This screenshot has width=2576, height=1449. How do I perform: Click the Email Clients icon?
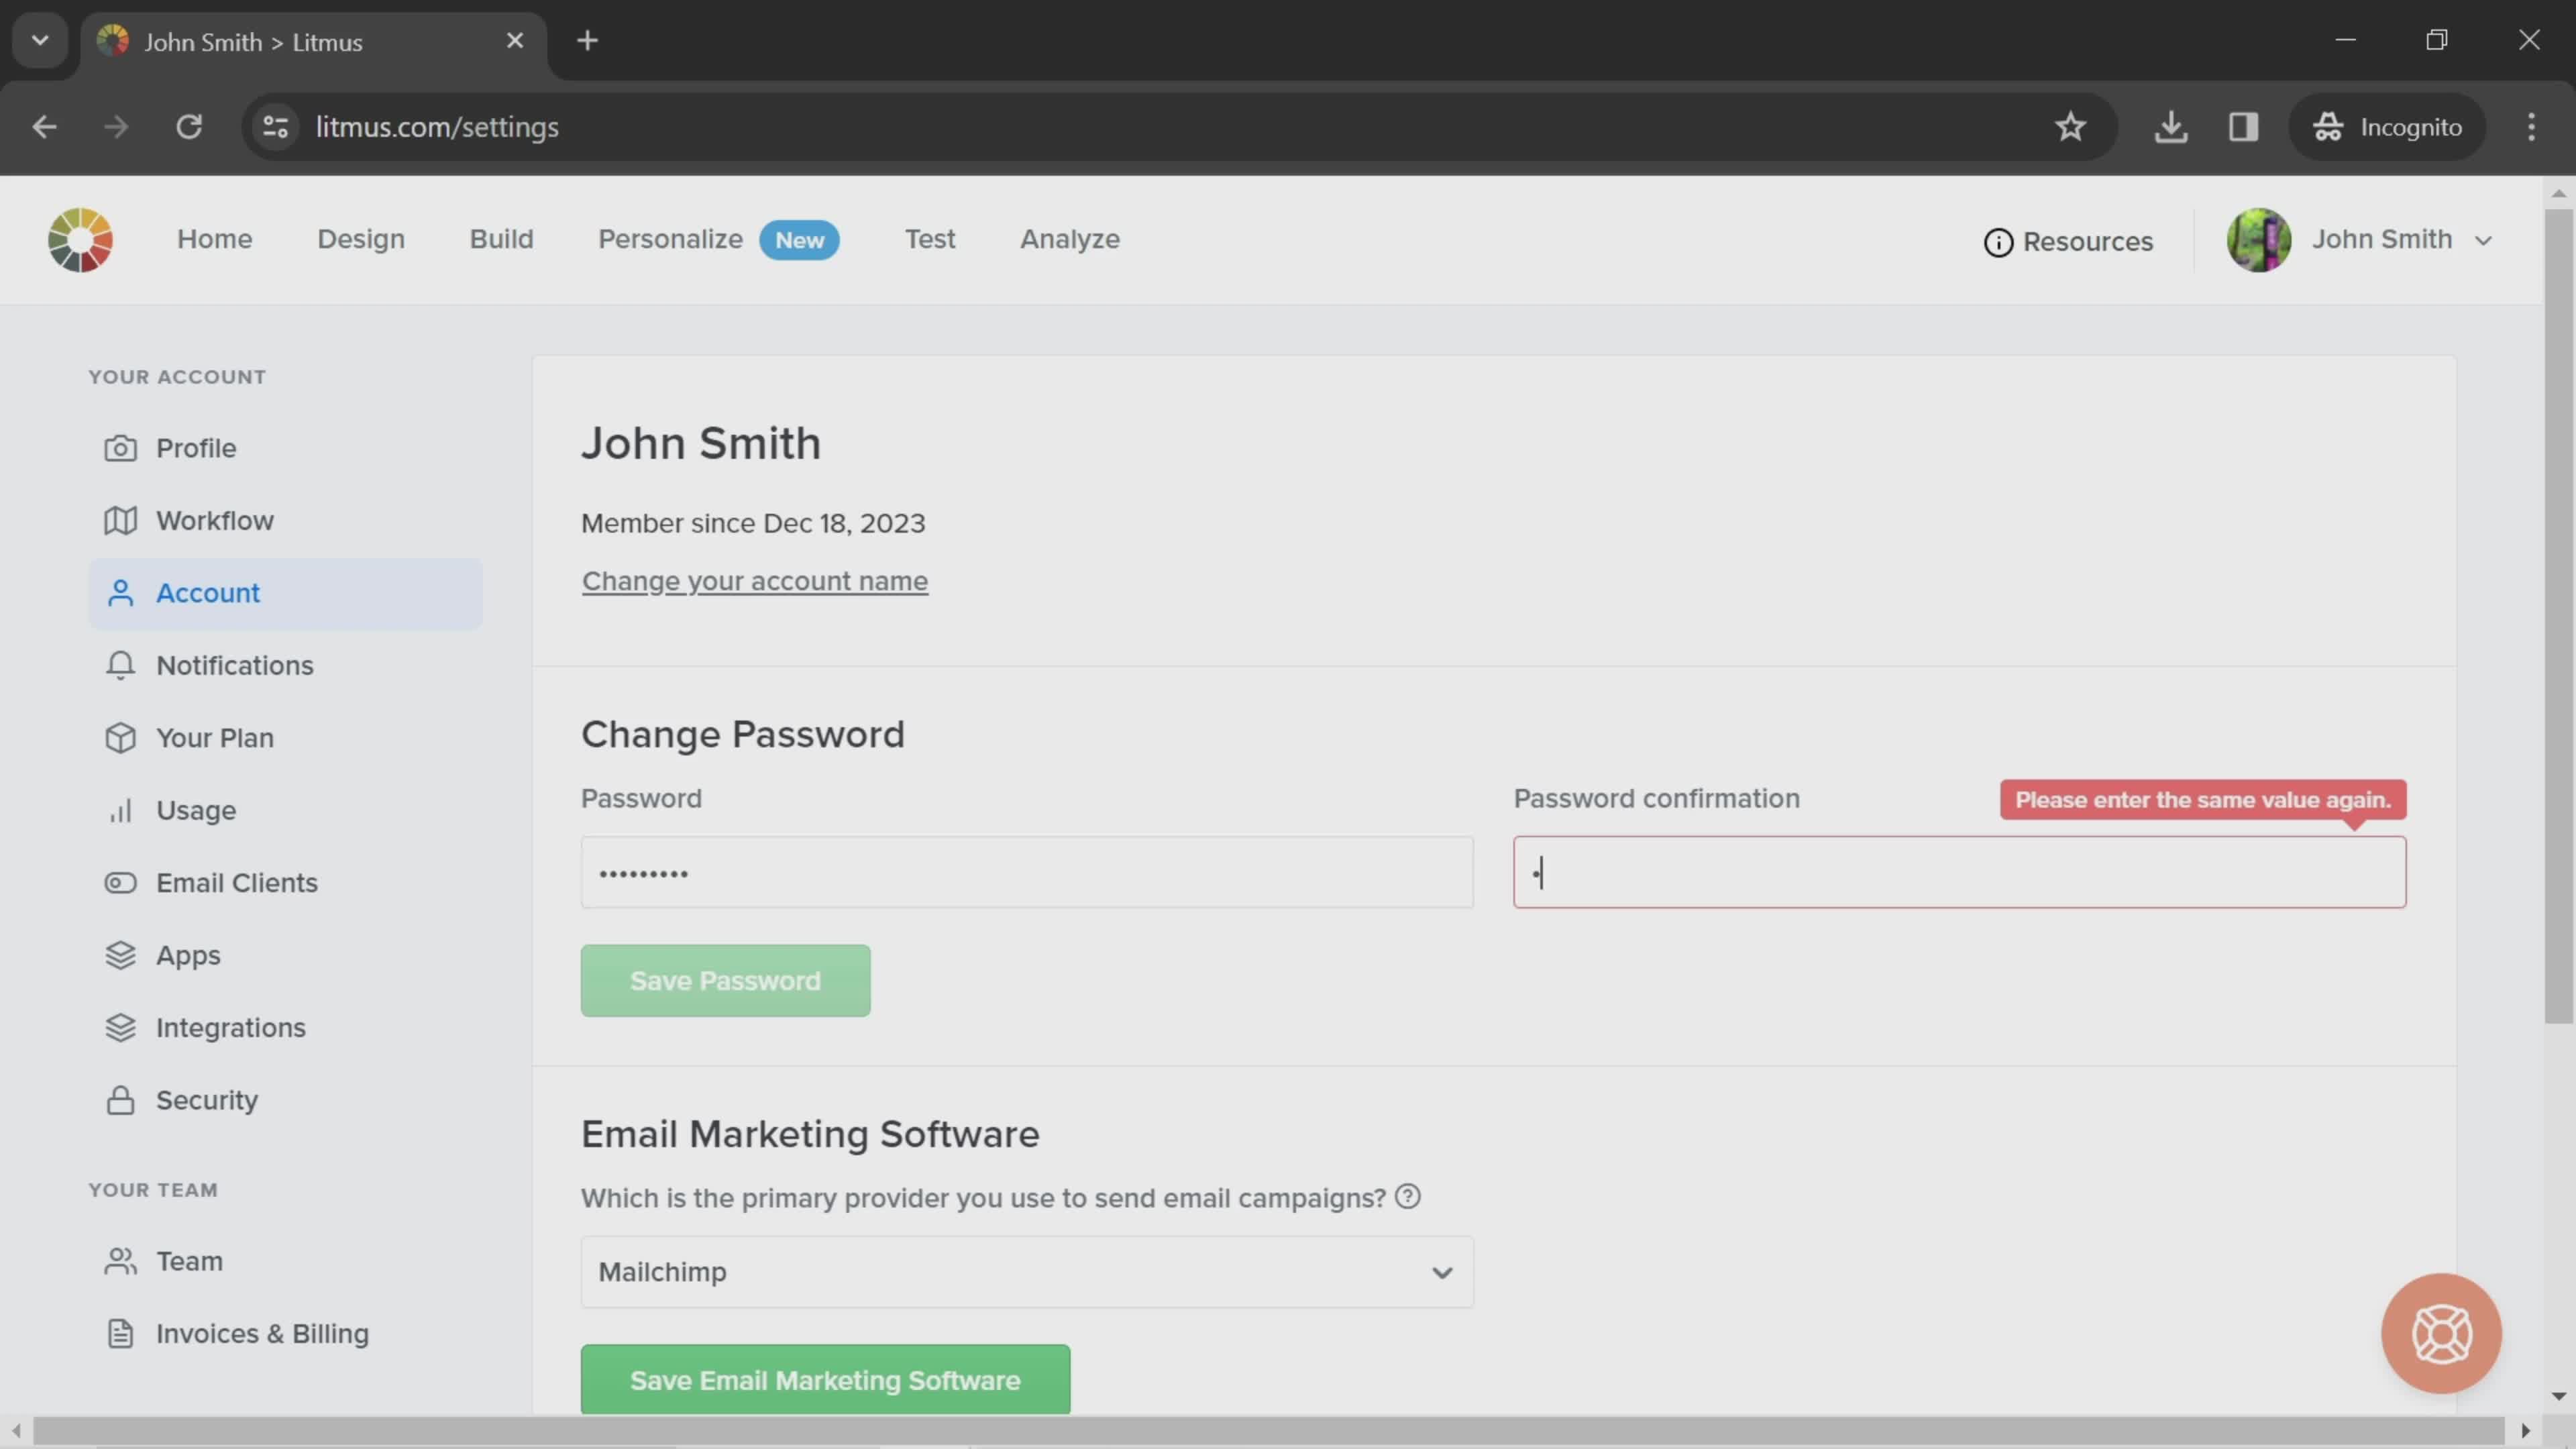click(120, 882)
